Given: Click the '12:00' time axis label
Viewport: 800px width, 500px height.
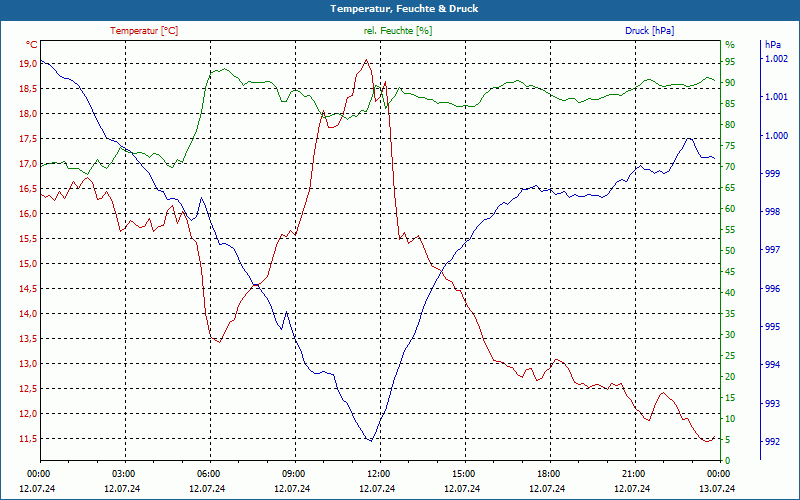Looking at the screenshot, I should [x=378, y=473].
